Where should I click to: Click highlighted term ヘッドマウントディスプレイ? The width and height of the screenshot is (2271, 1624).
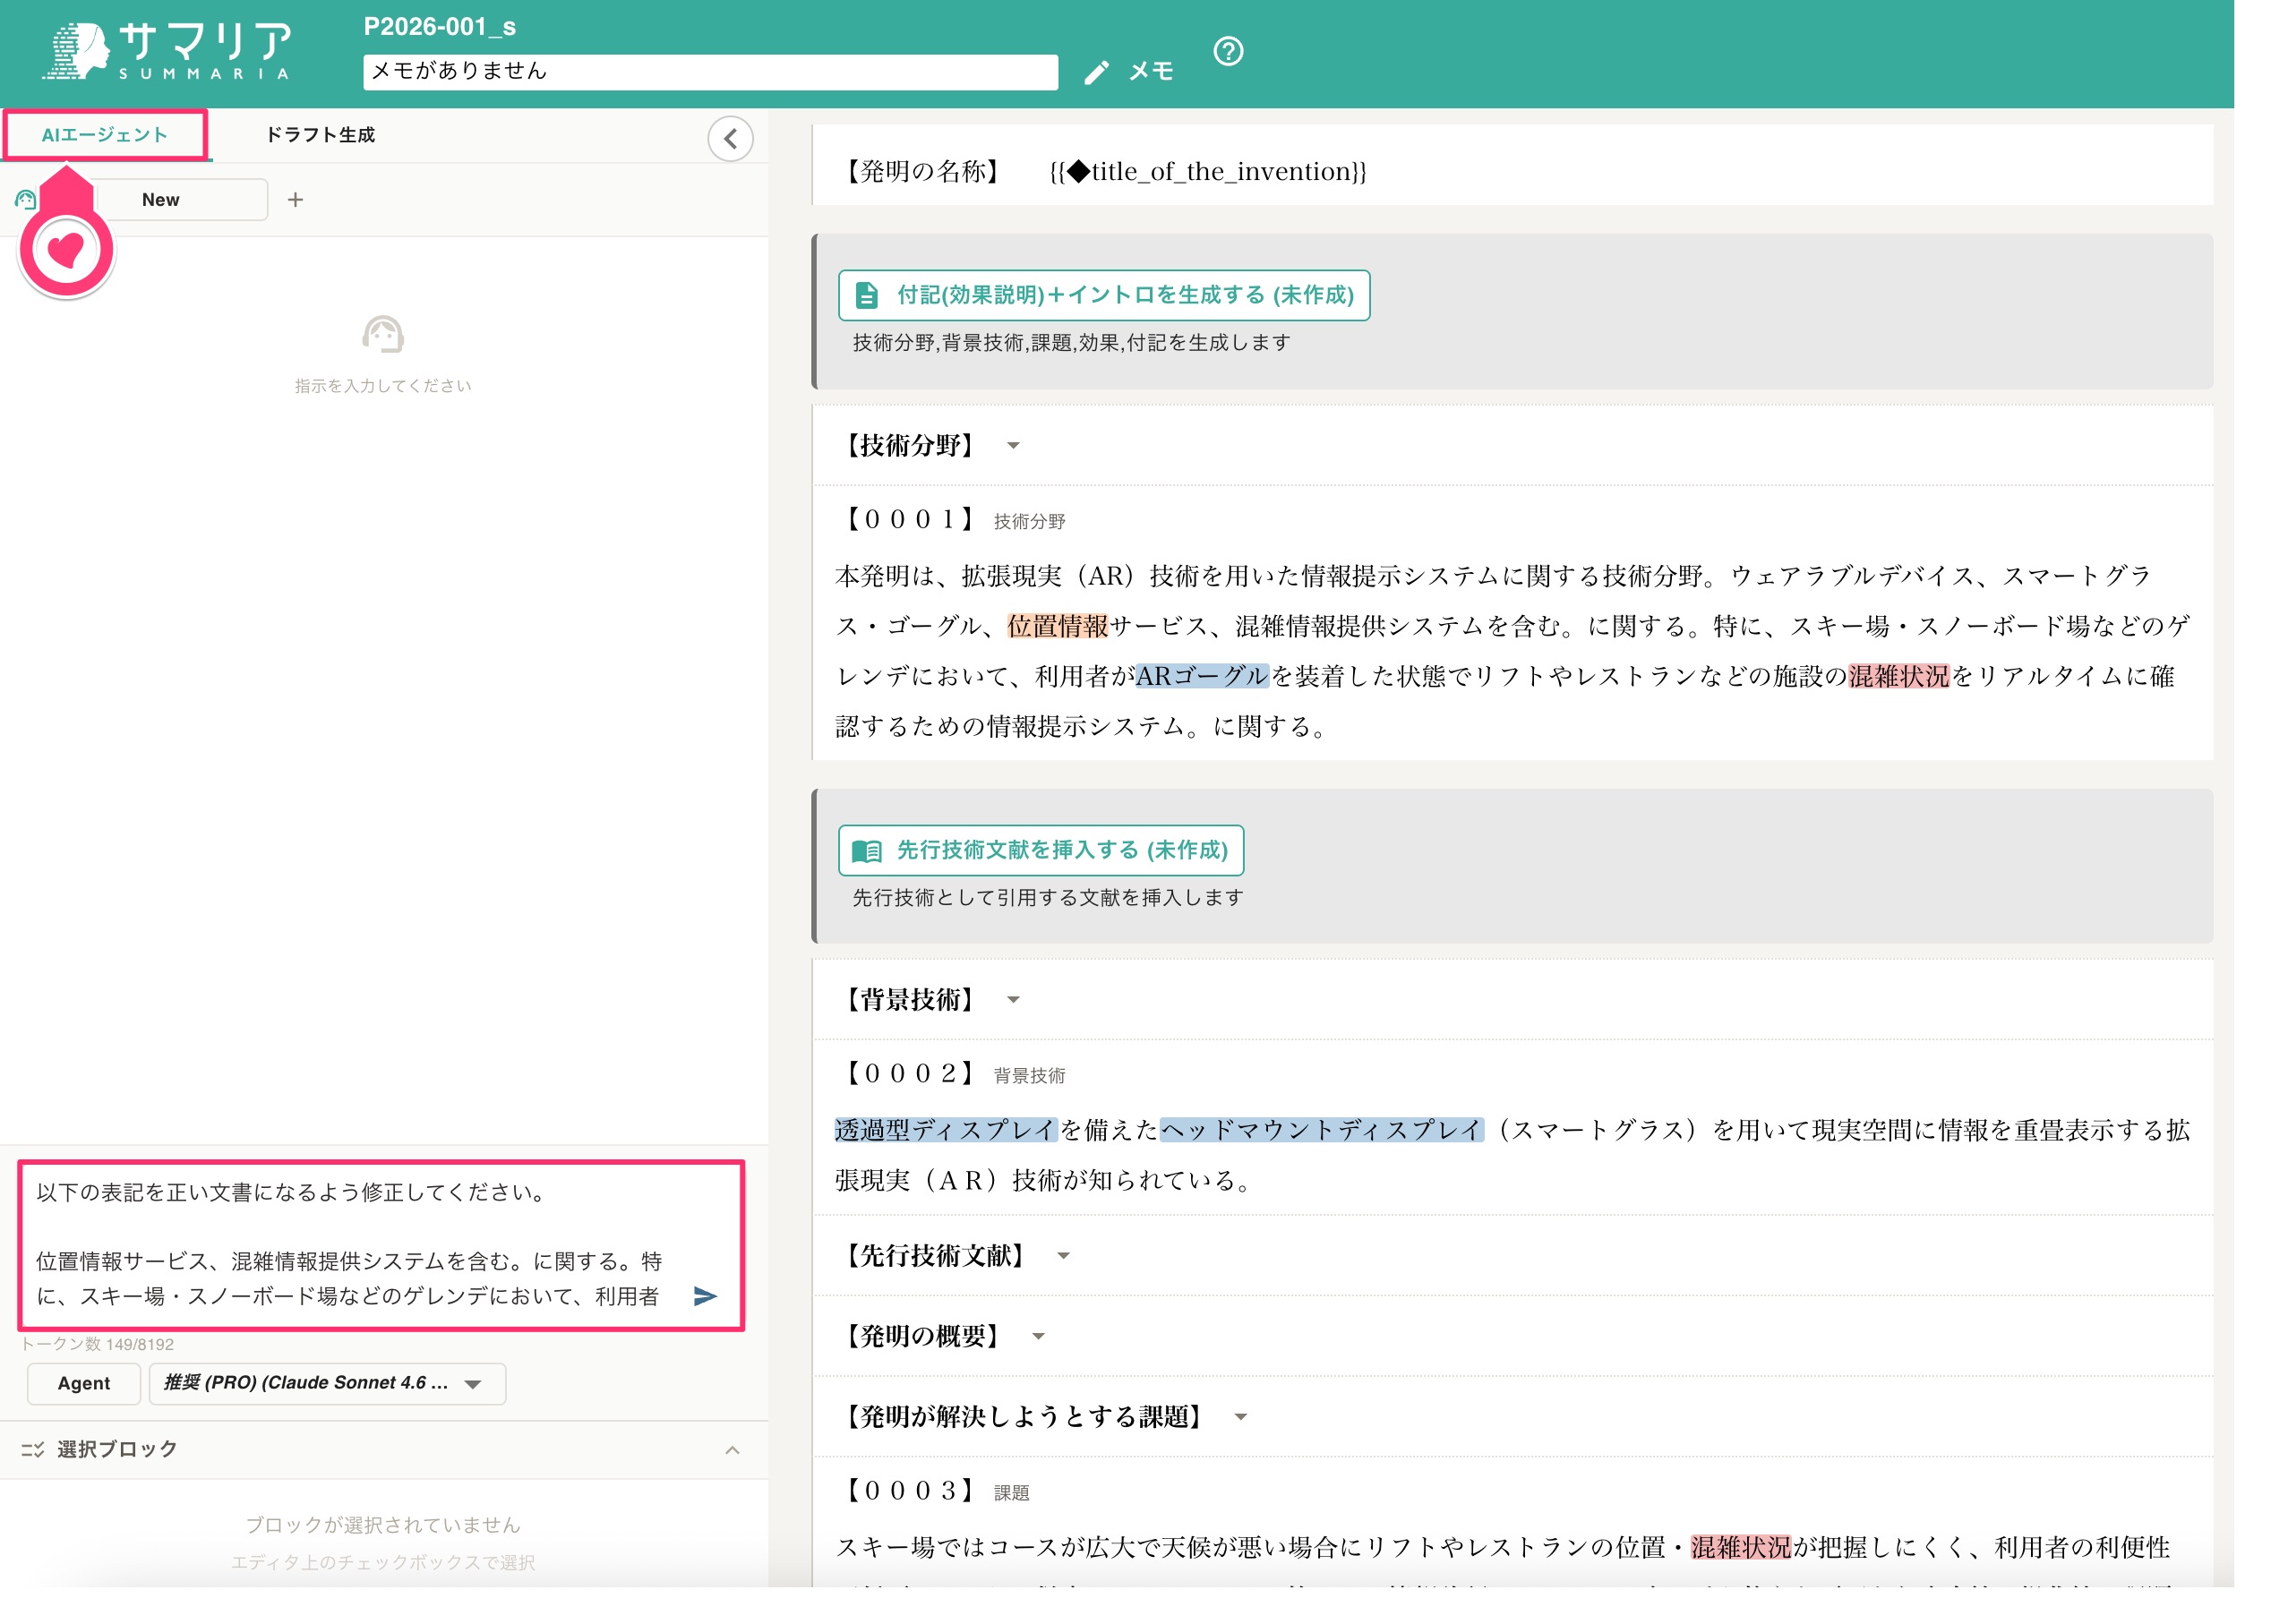1322,1130
